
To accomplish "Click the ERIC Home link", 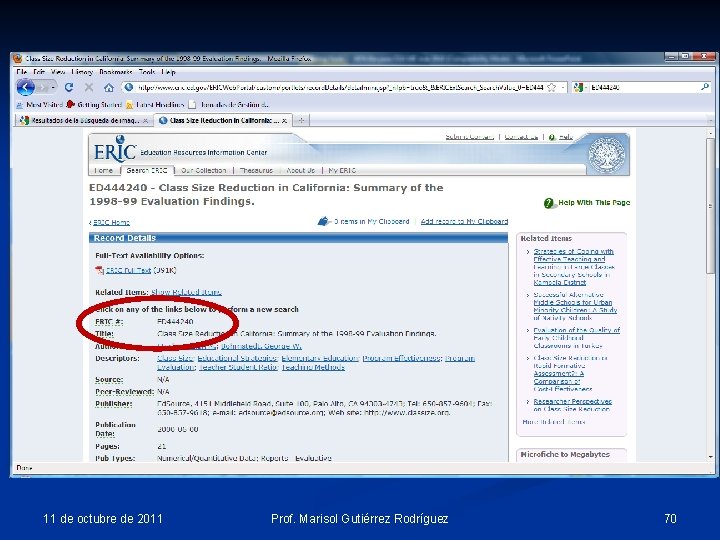I will (x=111, y=222).
